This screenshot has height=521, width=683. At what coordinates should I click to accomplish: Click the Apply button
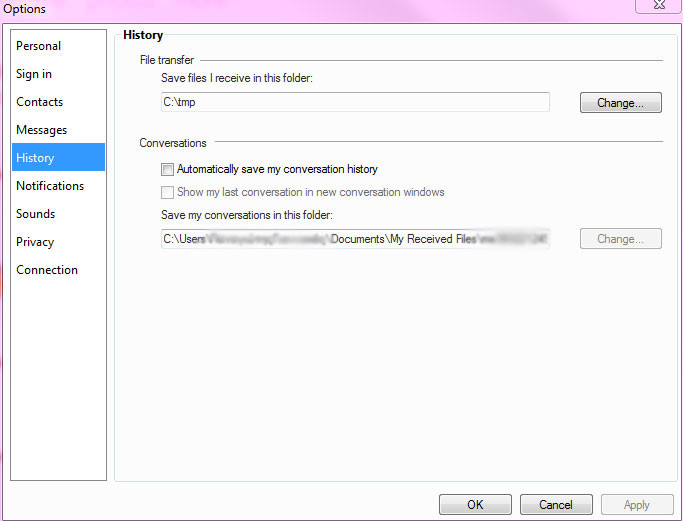click(636, 505)
